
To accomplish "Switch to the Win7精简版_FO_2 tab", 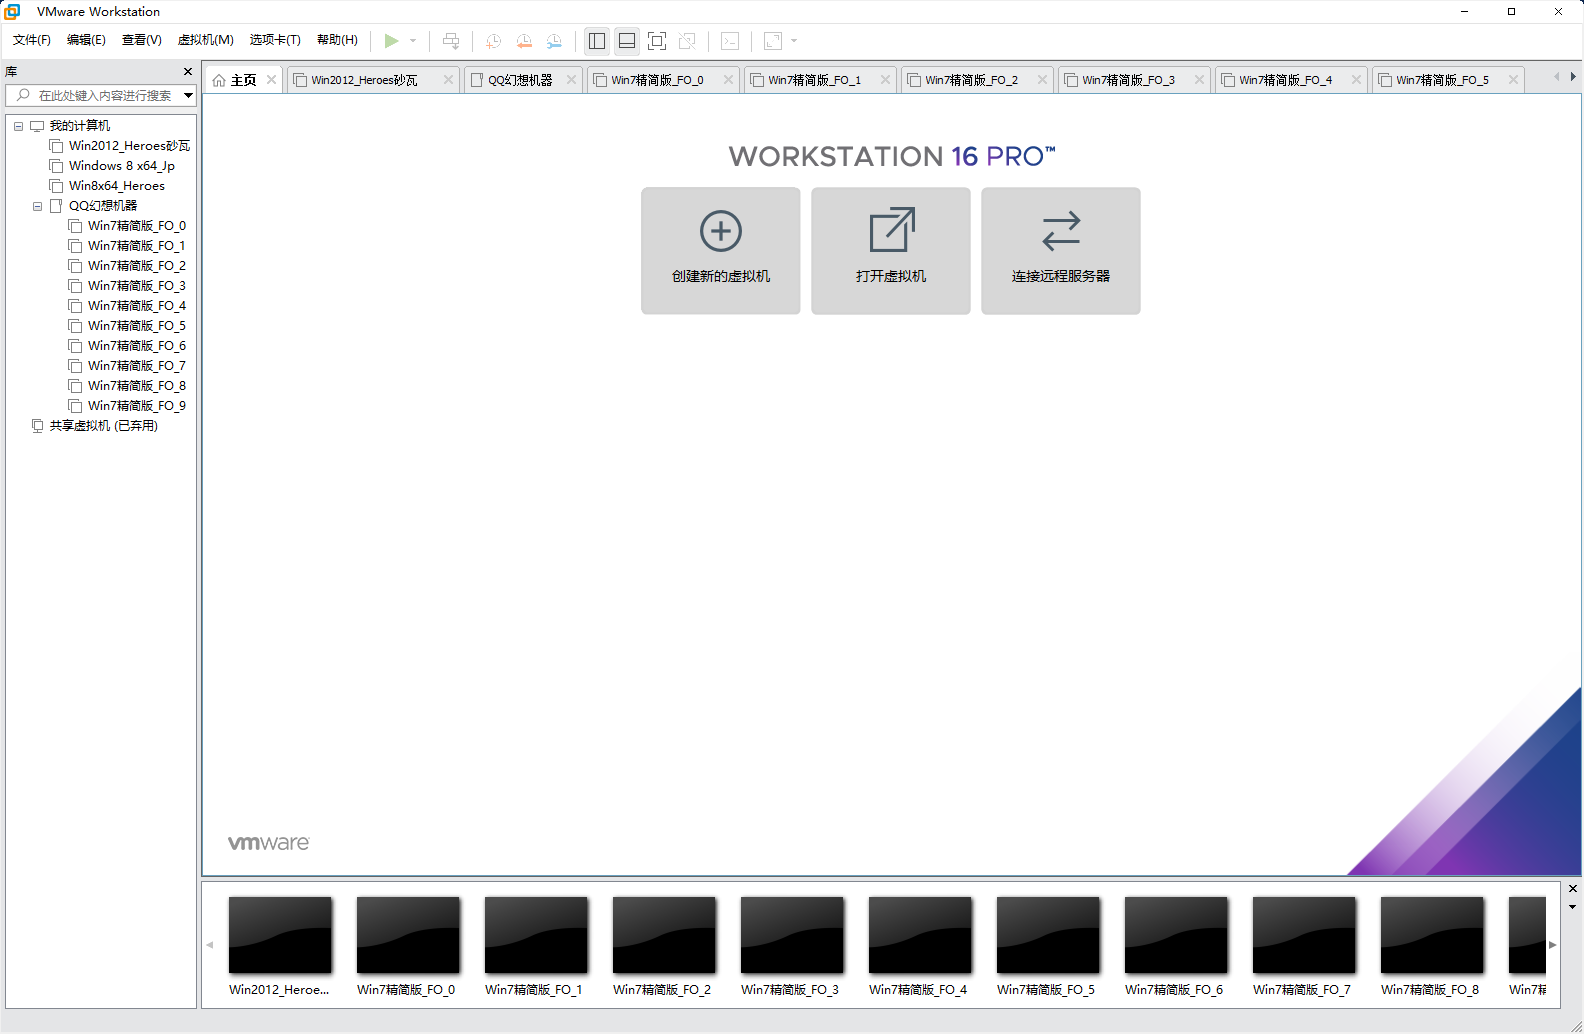I will pyautogui.click(x=970, y=80).
